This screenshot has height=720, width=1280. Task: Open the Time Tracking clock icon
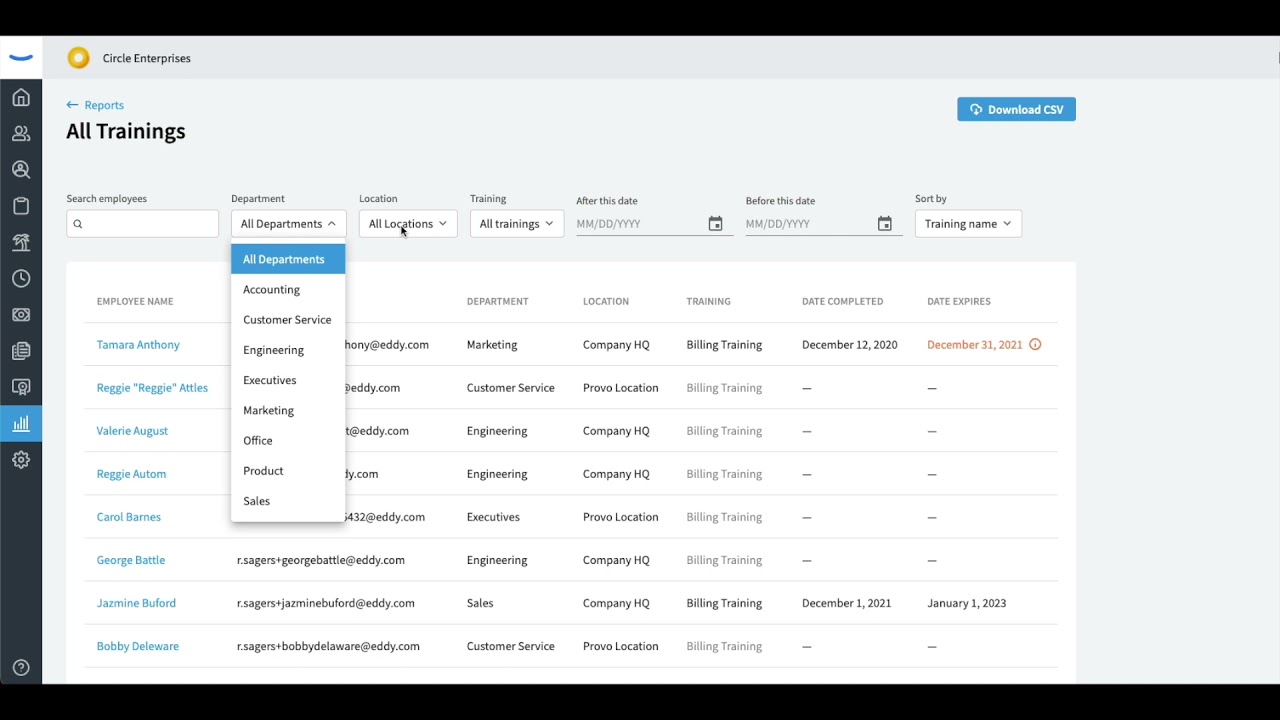pyautogui.click(x=21, y=278)
